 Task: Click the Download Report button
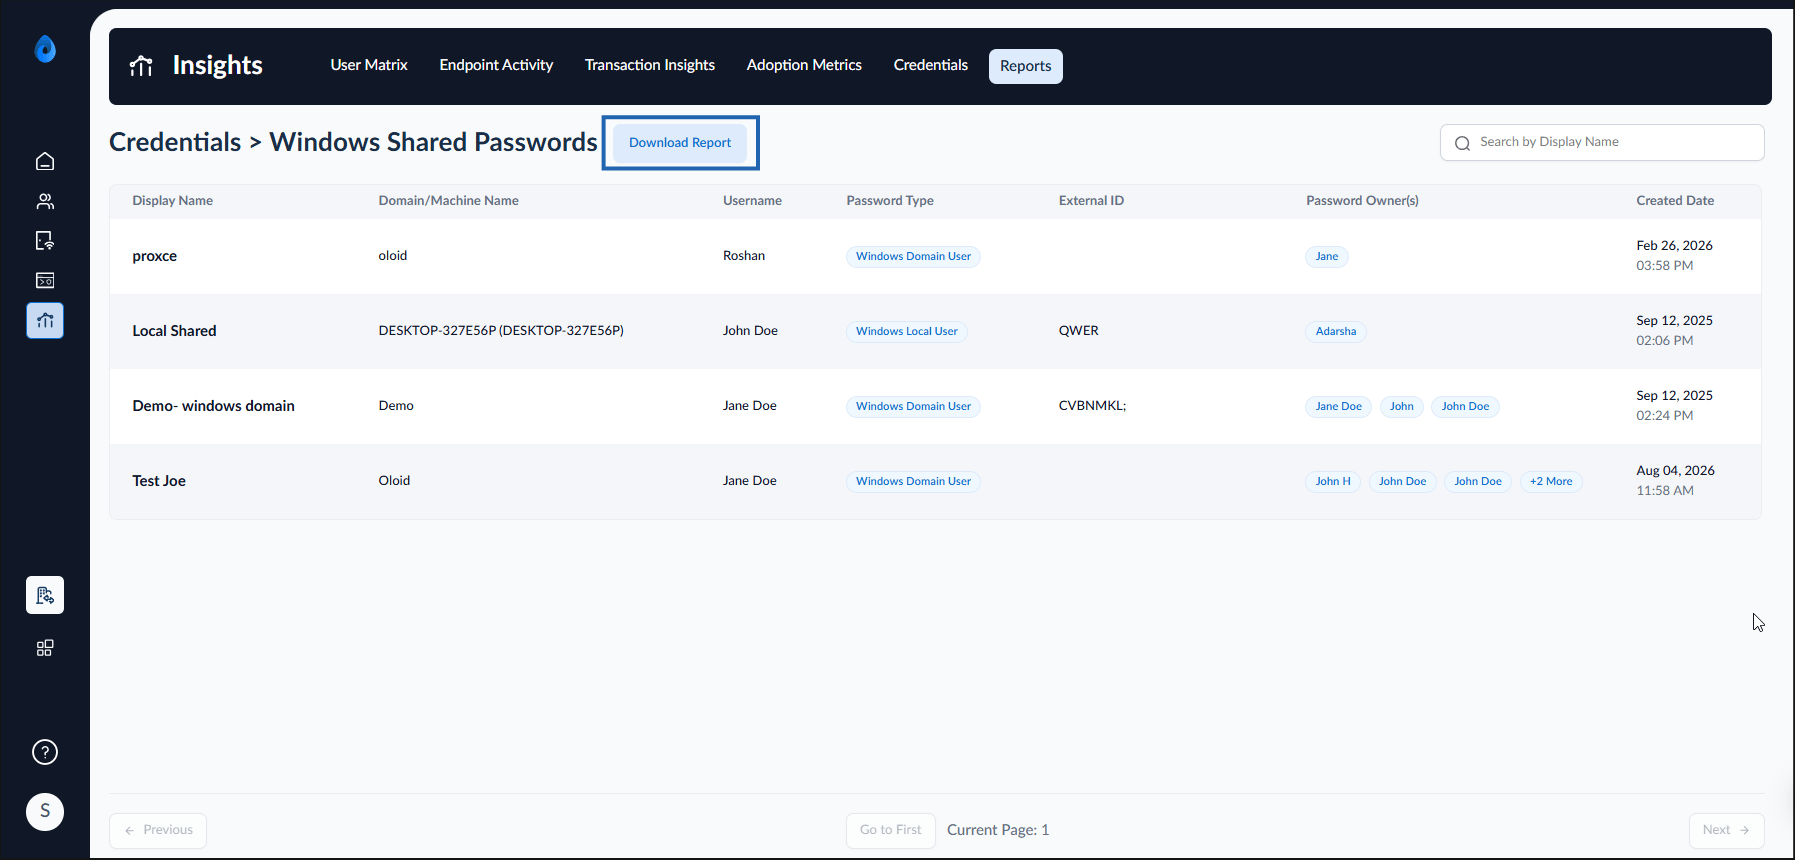point(680,143)
